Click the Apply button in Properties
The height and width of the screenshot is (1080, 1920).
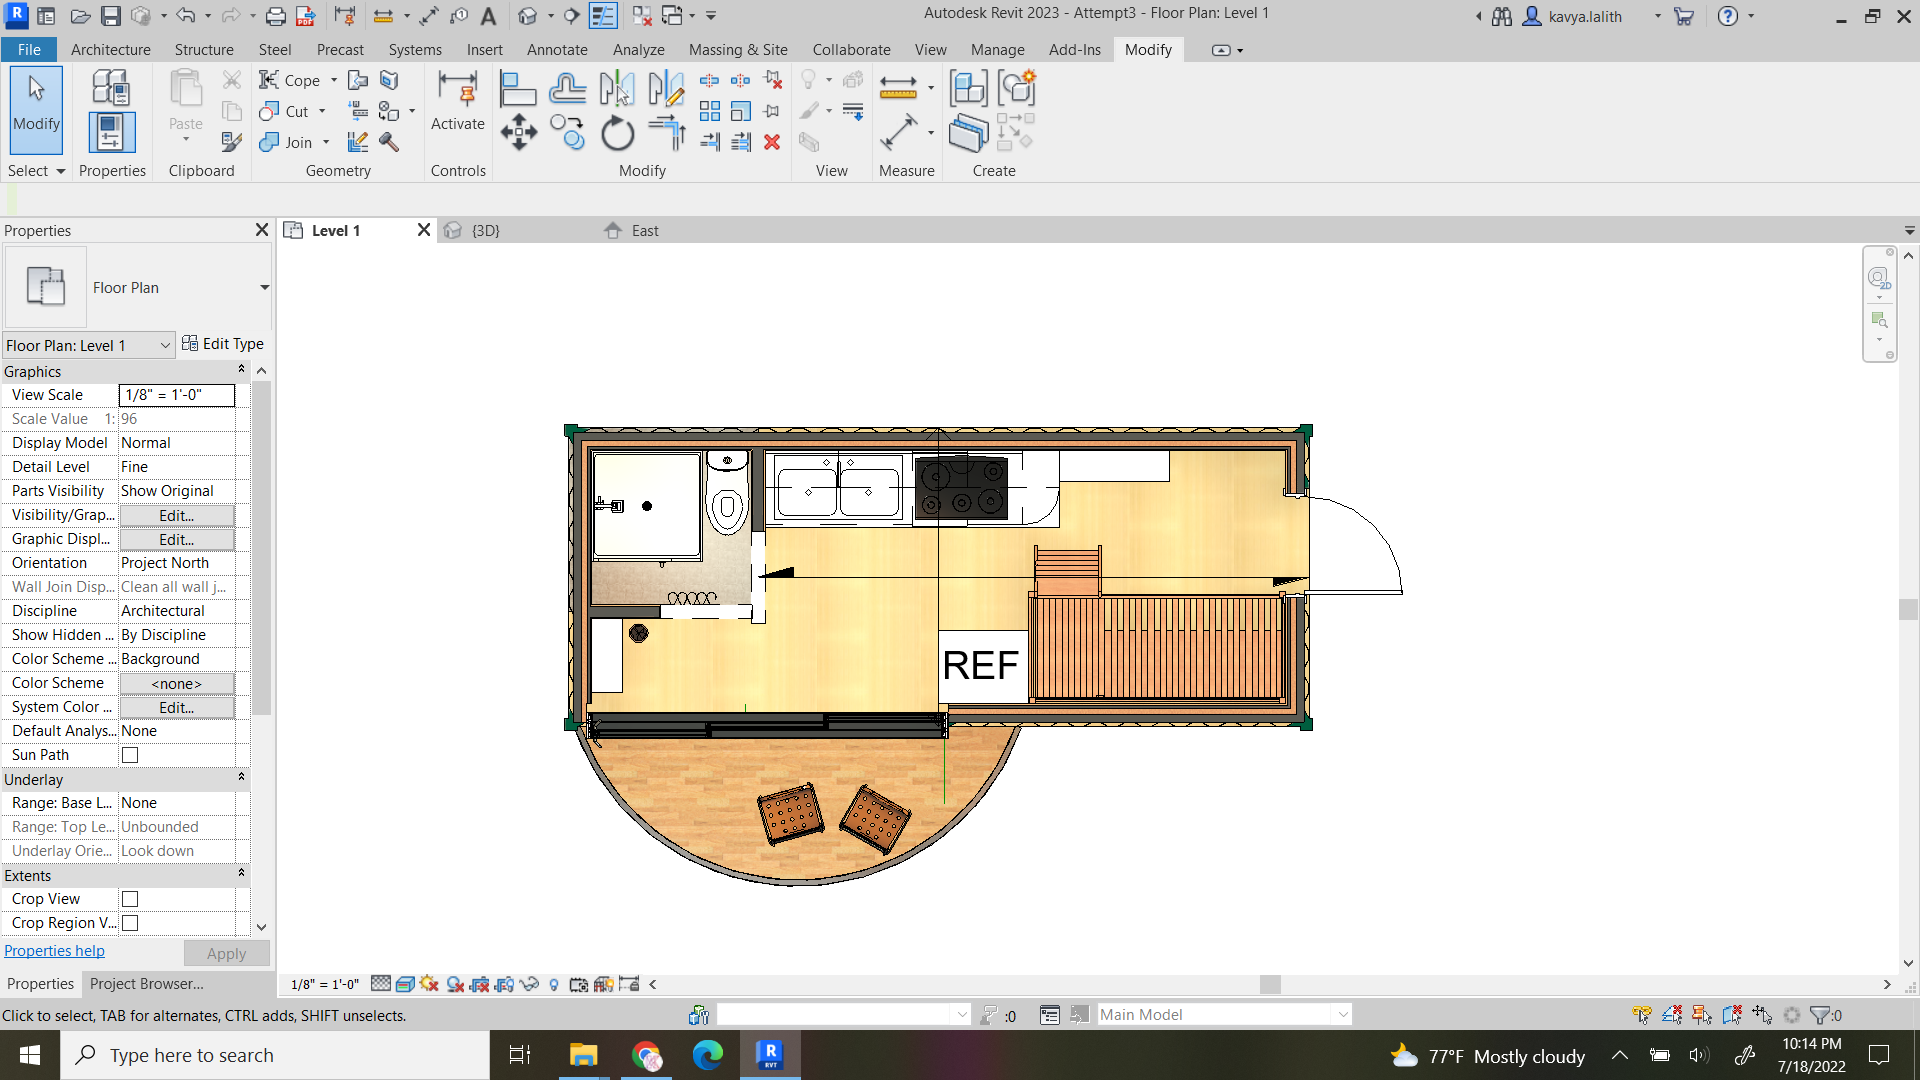(x=226, y=953)
